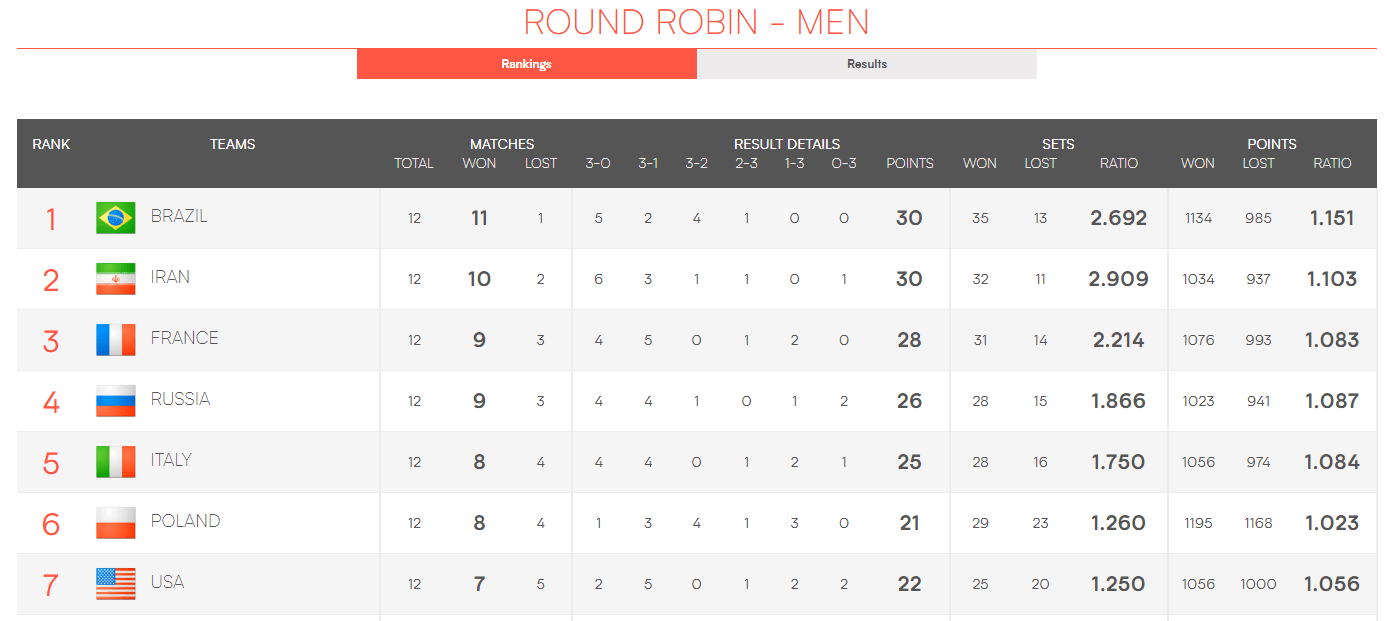Click the France flag icon
The image size is (1387, 621).
[x=115, y=340]
